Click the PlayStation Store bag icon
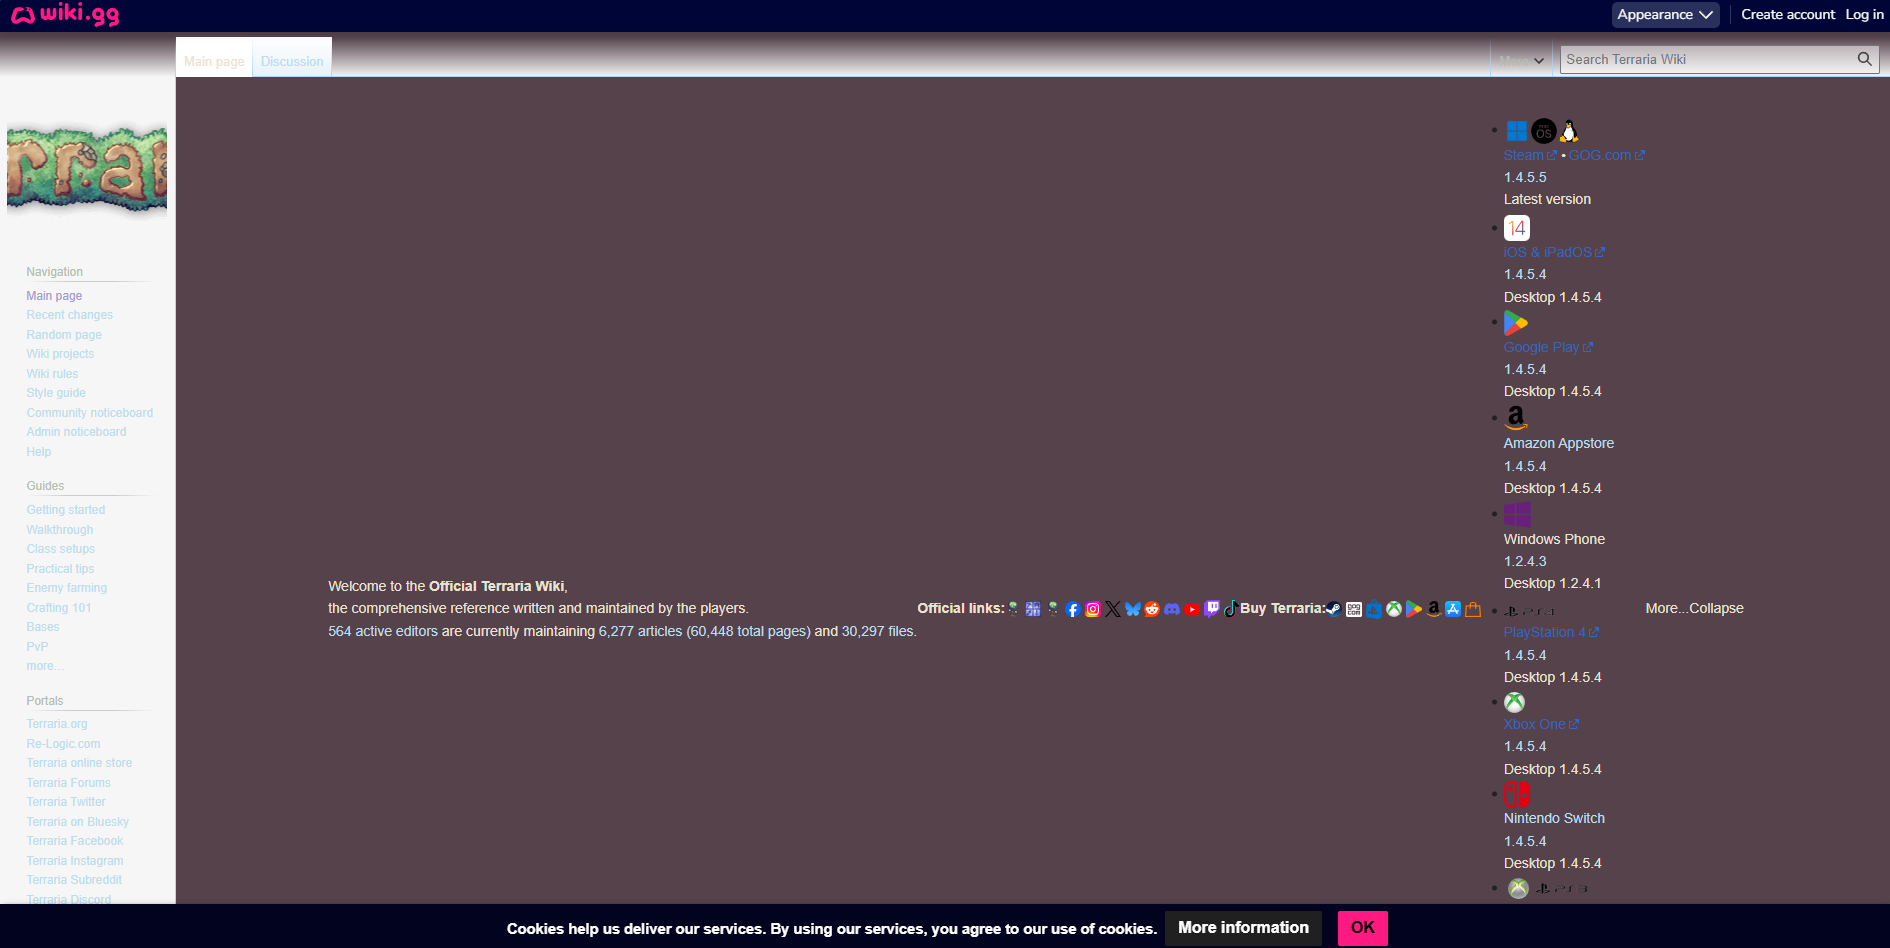Viewport: 1890px width, 948px height. pyautogui.click(x=1374, y=609)
